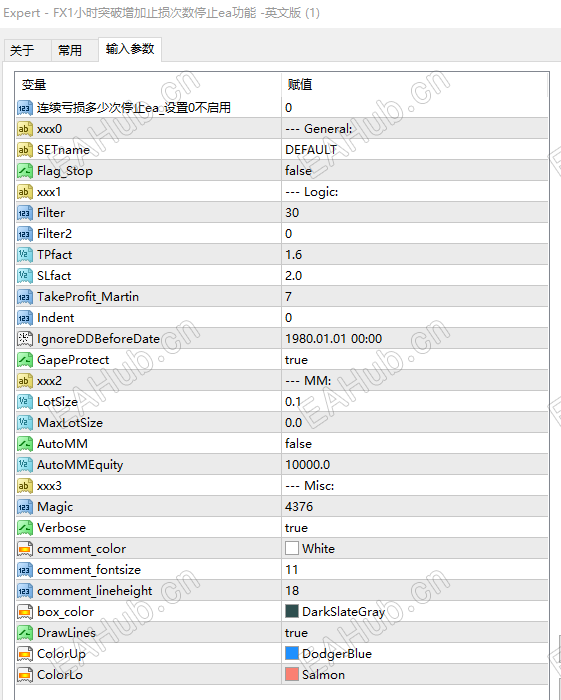This screenshot has height=700, width=561.
Task: Select the MaxLotSize variable name
Action: pos(70,423)
